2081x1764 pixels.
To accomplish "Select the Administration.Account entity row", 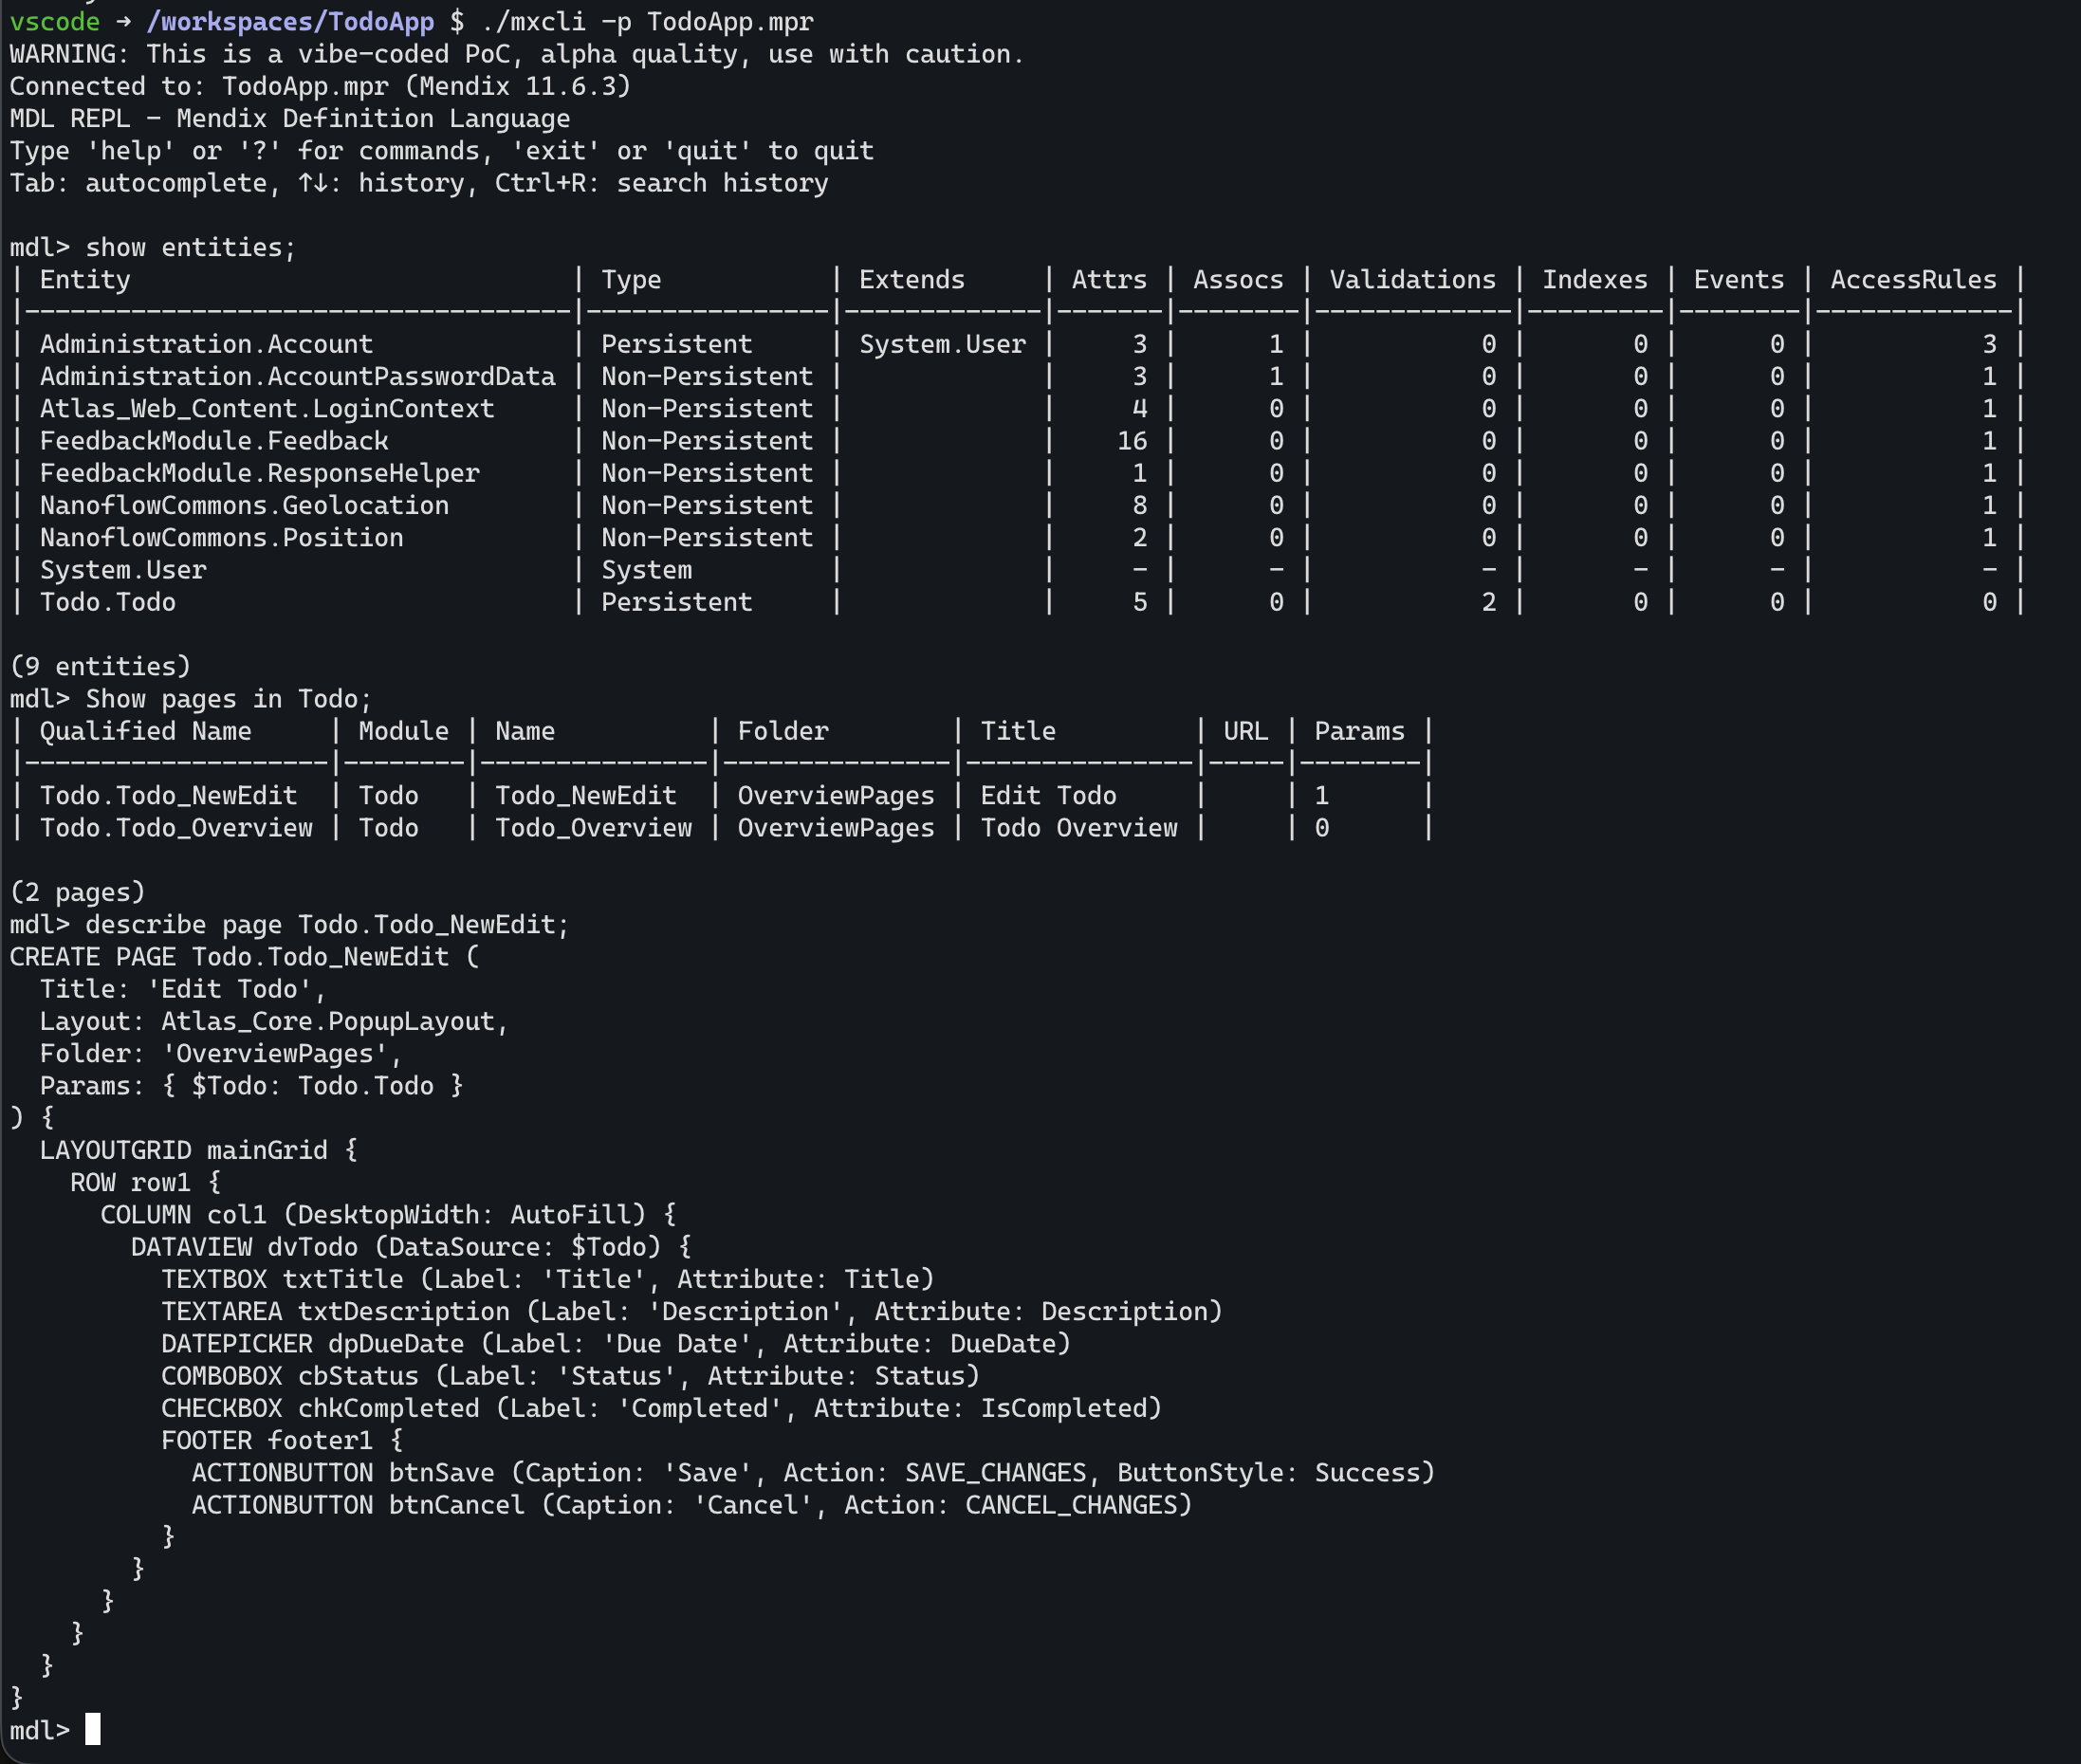I will (1018, 344).
